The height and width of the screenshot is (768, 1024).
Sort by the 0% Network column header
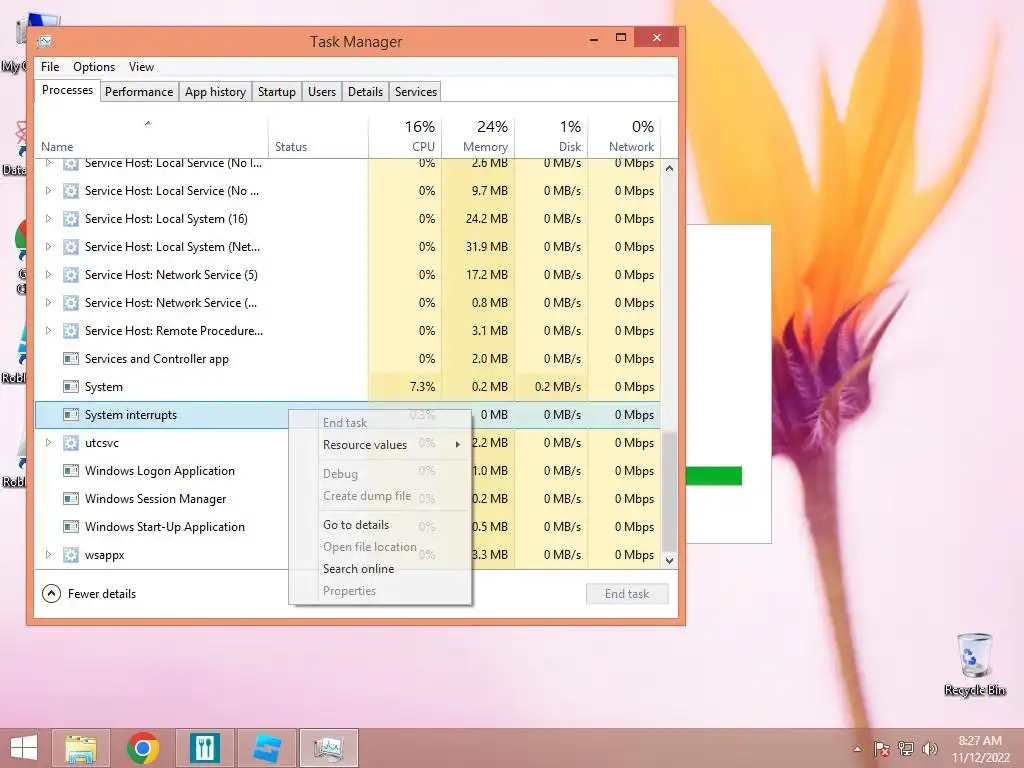tap(624, 137)
